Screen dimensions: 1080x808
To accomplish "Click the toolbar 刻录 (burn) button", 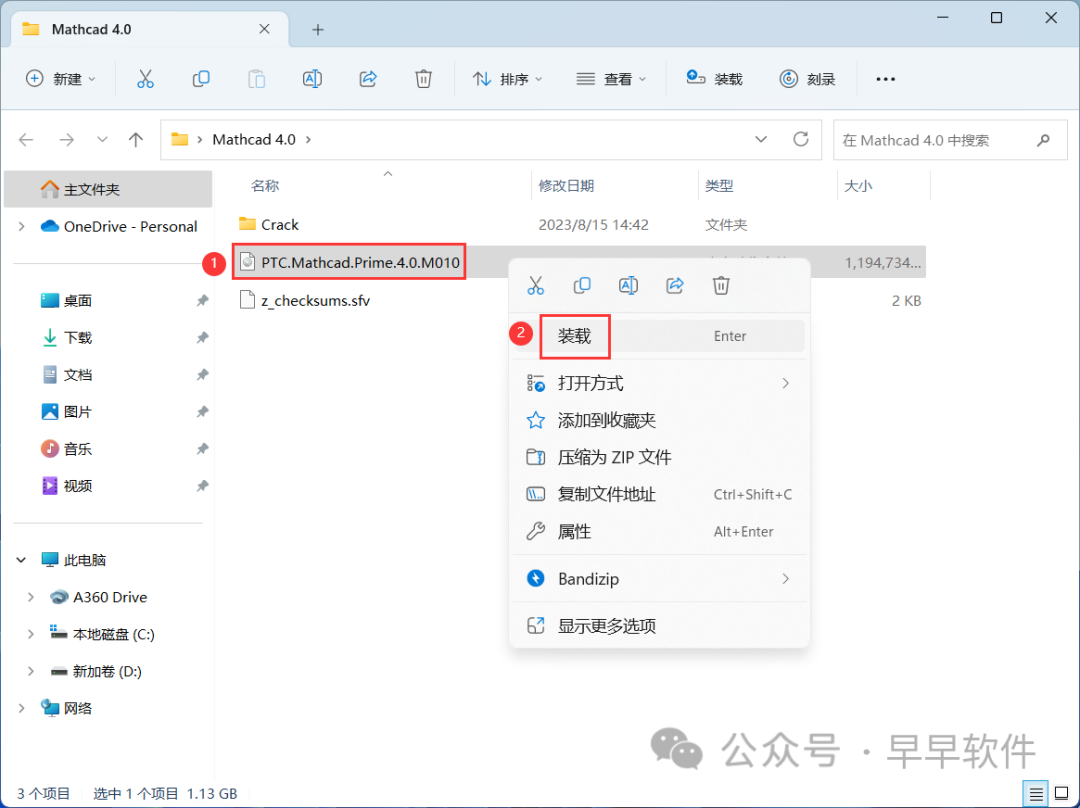I will click(x=807, y=79).
